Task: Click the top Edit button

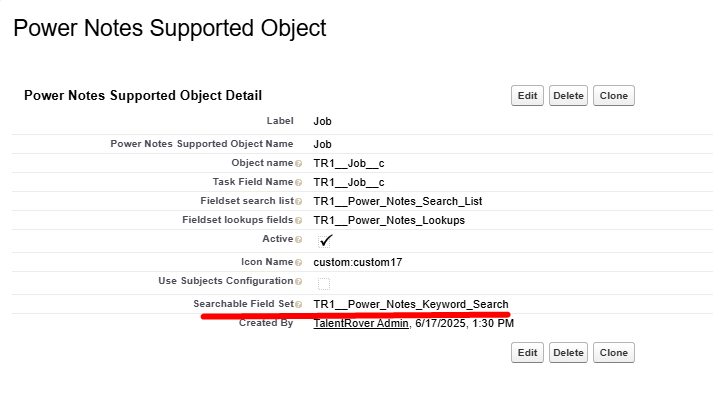Action: pos(527,96)
